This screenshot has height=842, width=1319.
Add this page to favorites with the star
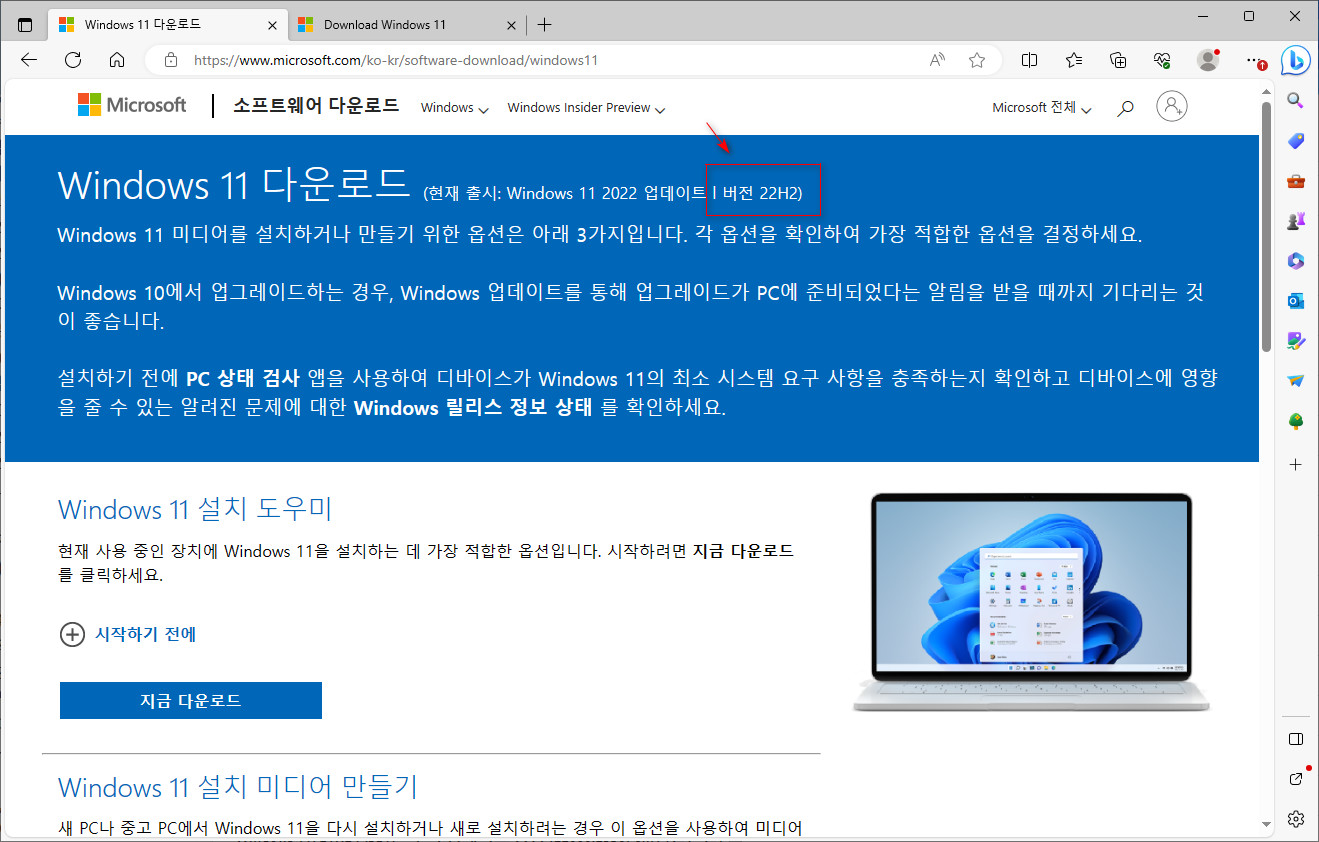977,60
